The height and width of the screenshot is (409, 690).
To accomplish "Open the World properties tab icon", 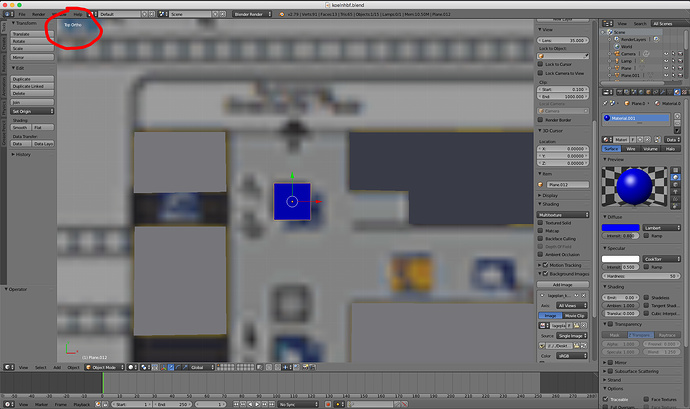I will point(641,92).
